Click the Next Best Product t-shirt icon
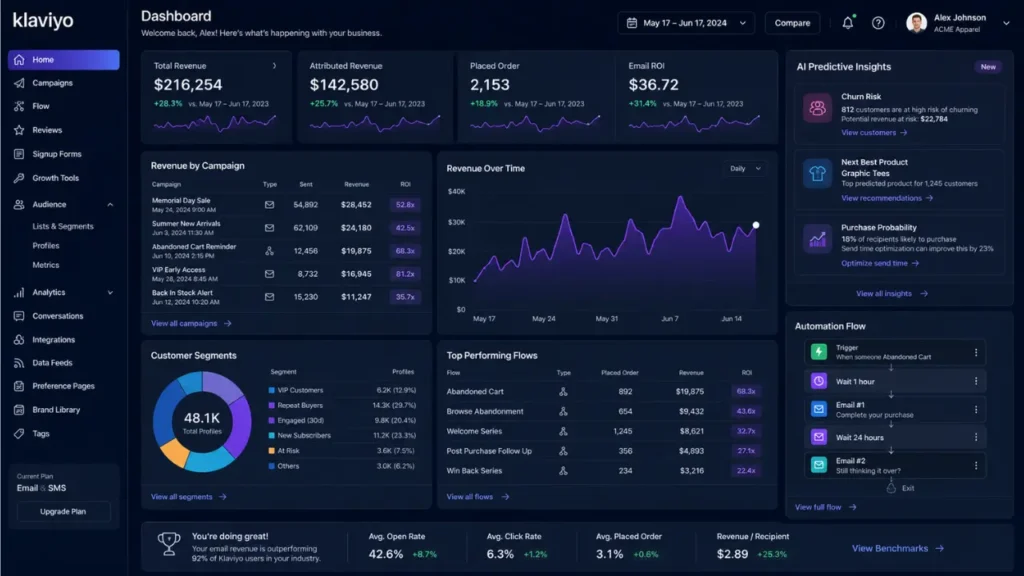This screenshot has height=576, width=1024. [817, 173]
